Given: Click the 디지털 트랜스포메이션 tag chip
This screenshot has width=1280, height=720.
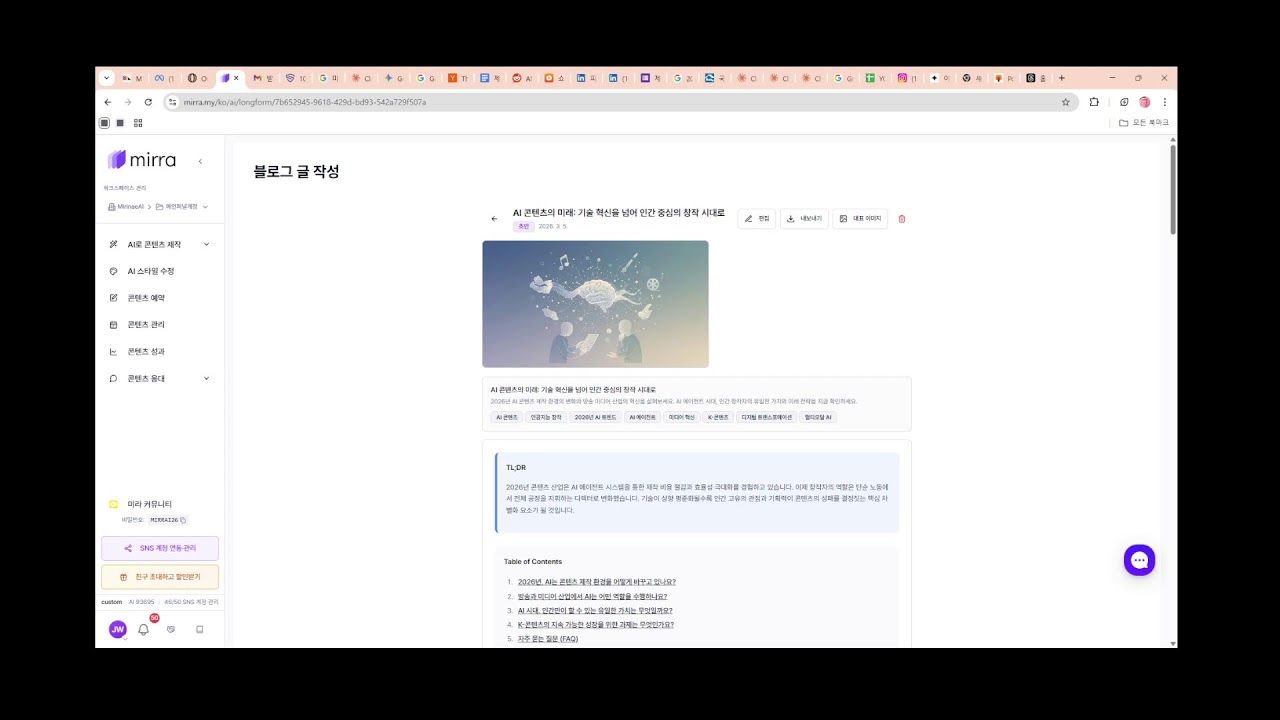Looking at the screenshot, I should click(767, 417).
